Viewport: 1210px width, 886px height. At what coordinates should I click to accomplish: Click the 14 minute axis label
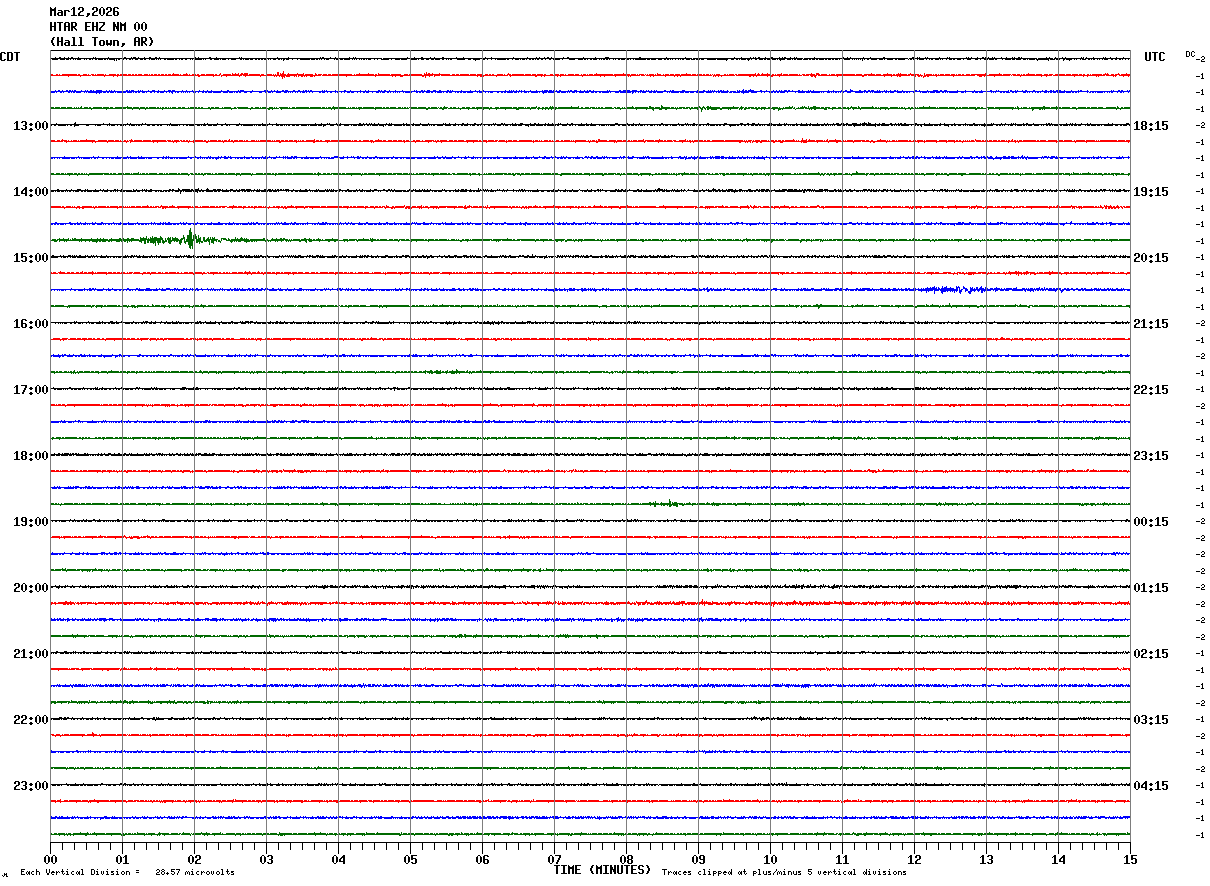click(1059, 859)
